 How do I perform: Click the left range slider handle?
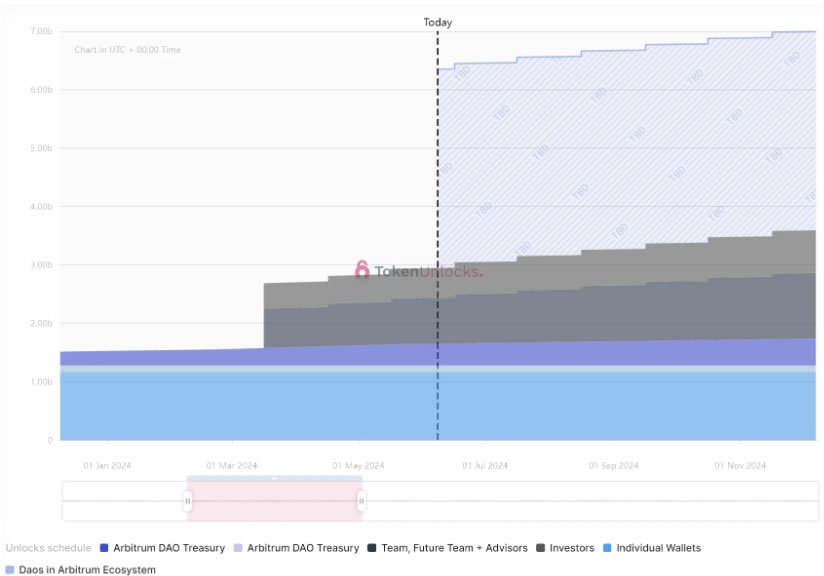188,501
